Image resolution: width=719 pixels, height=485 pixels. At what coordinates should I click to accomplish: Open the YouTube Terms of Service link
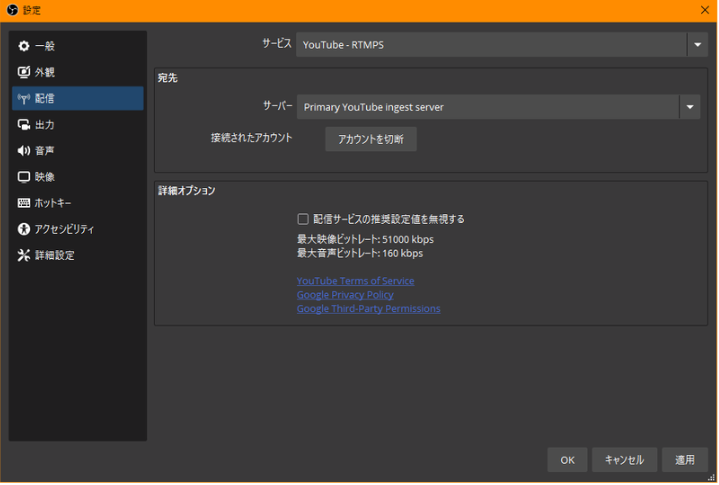(x=355, y=281)
